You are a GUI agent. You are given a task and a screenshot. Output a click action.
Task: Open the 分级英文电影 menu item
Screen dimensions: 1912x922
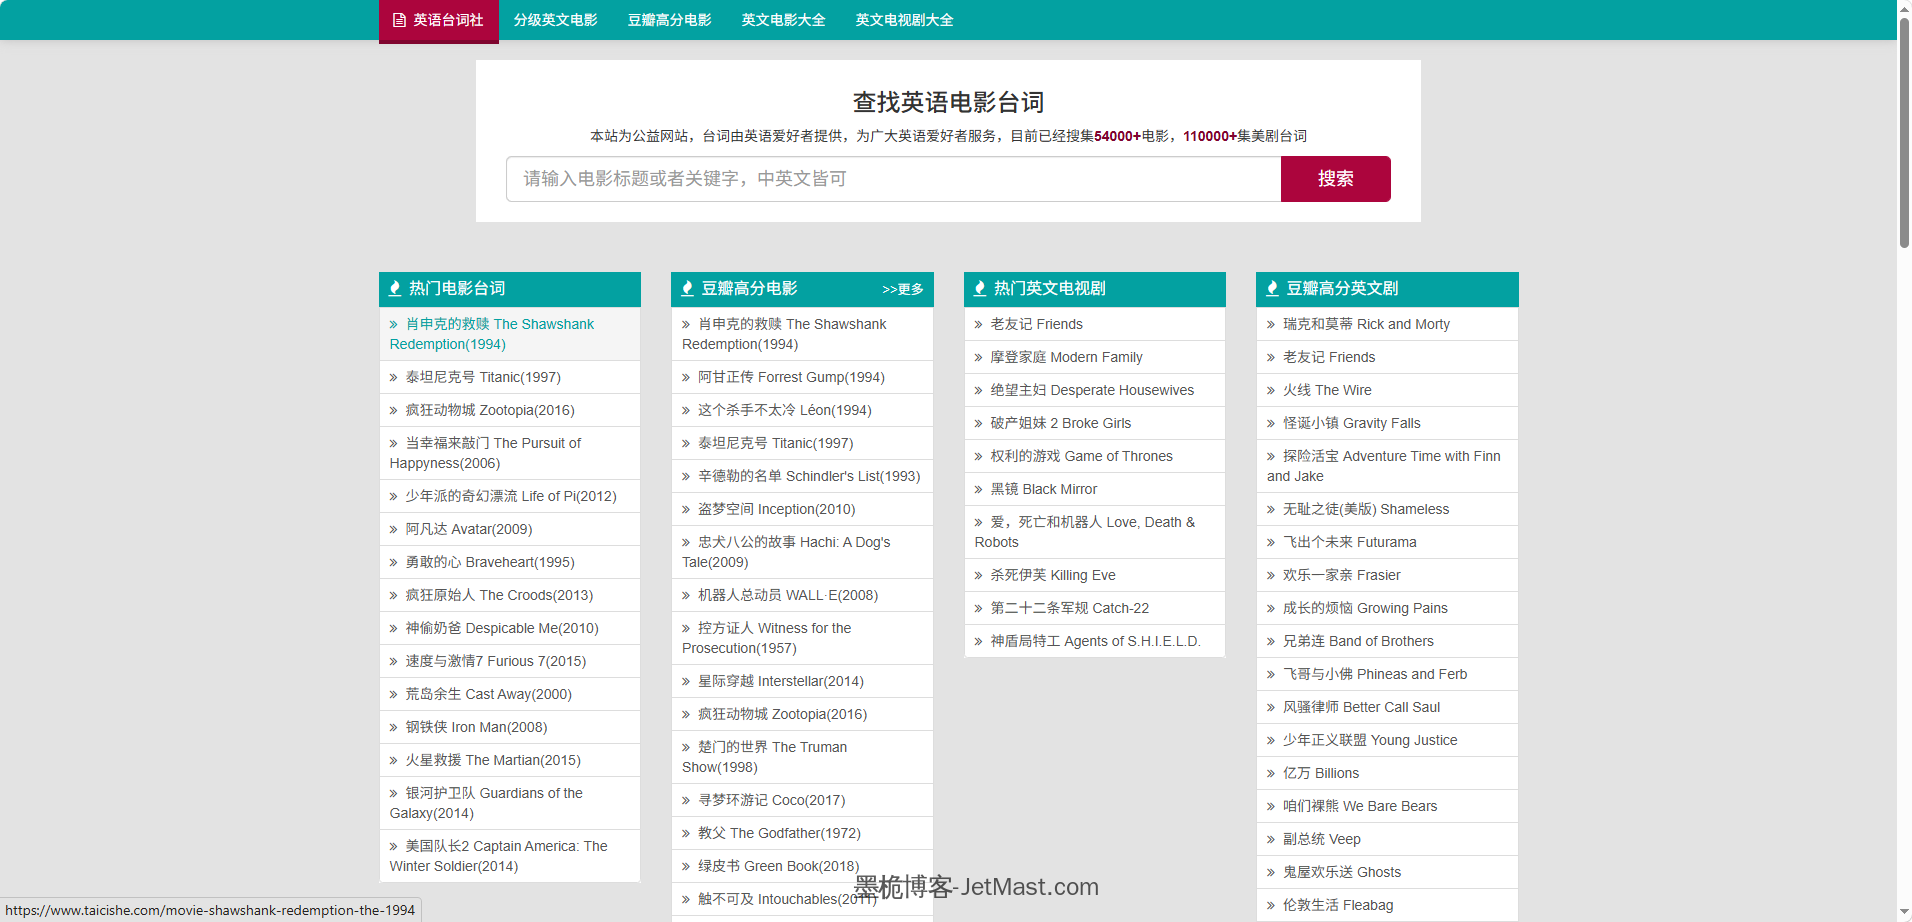point(556,20)
